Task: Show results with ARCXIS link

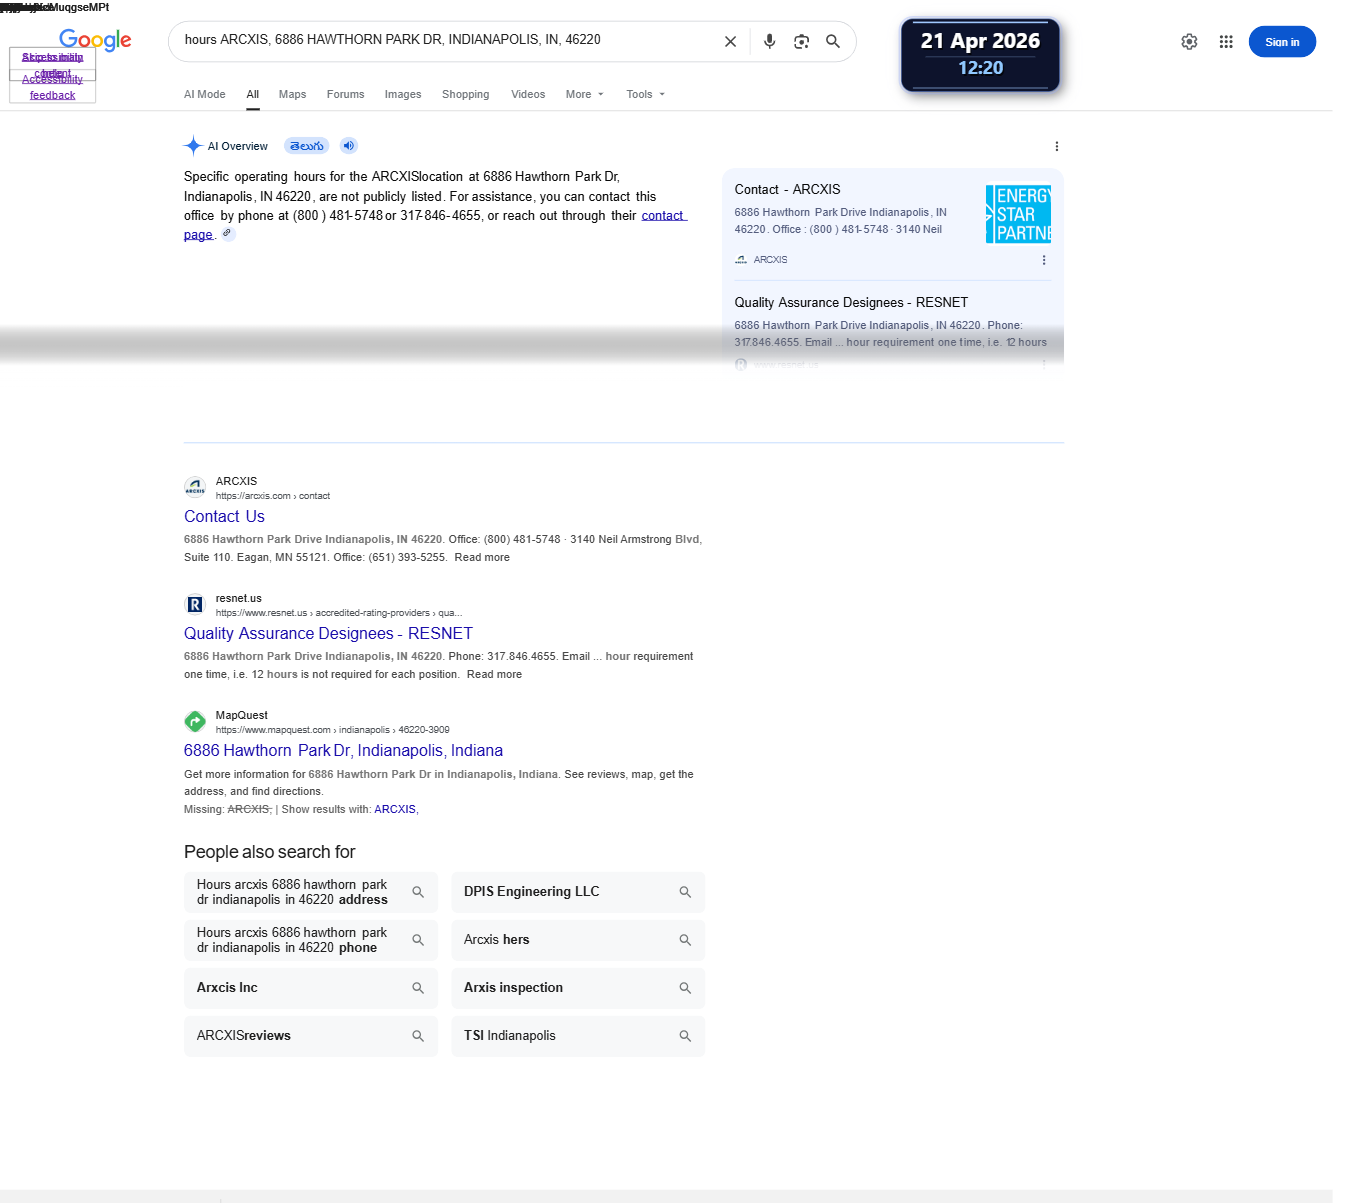Action: pos(395,809)
